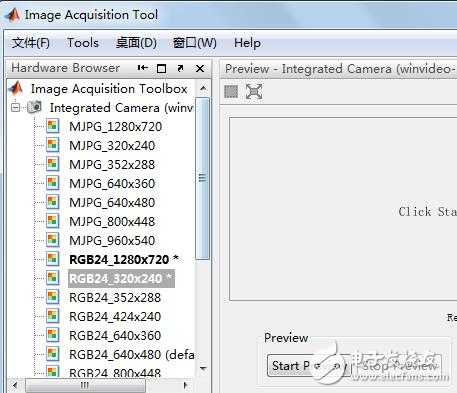Click the format icon beside MJPG_1280x720

pos(53,126)
